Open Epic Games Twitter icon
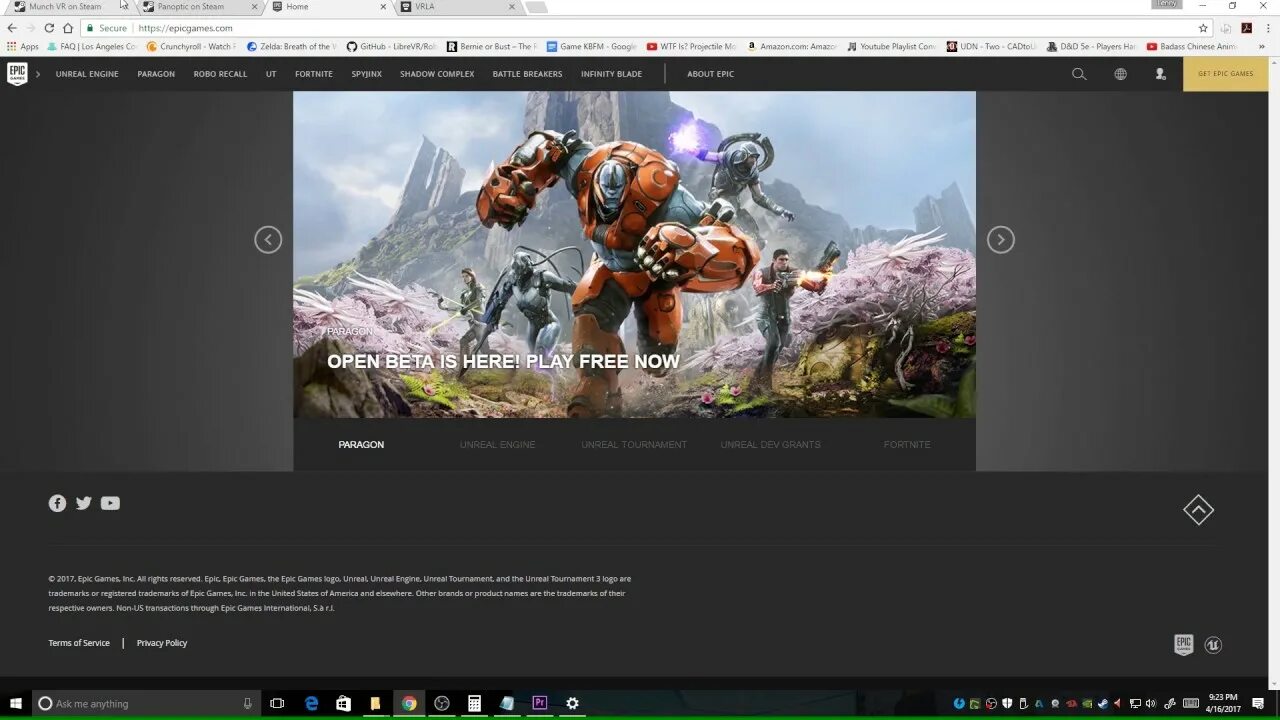Viewport: 1280px width, 720px height. pos(84,503)
